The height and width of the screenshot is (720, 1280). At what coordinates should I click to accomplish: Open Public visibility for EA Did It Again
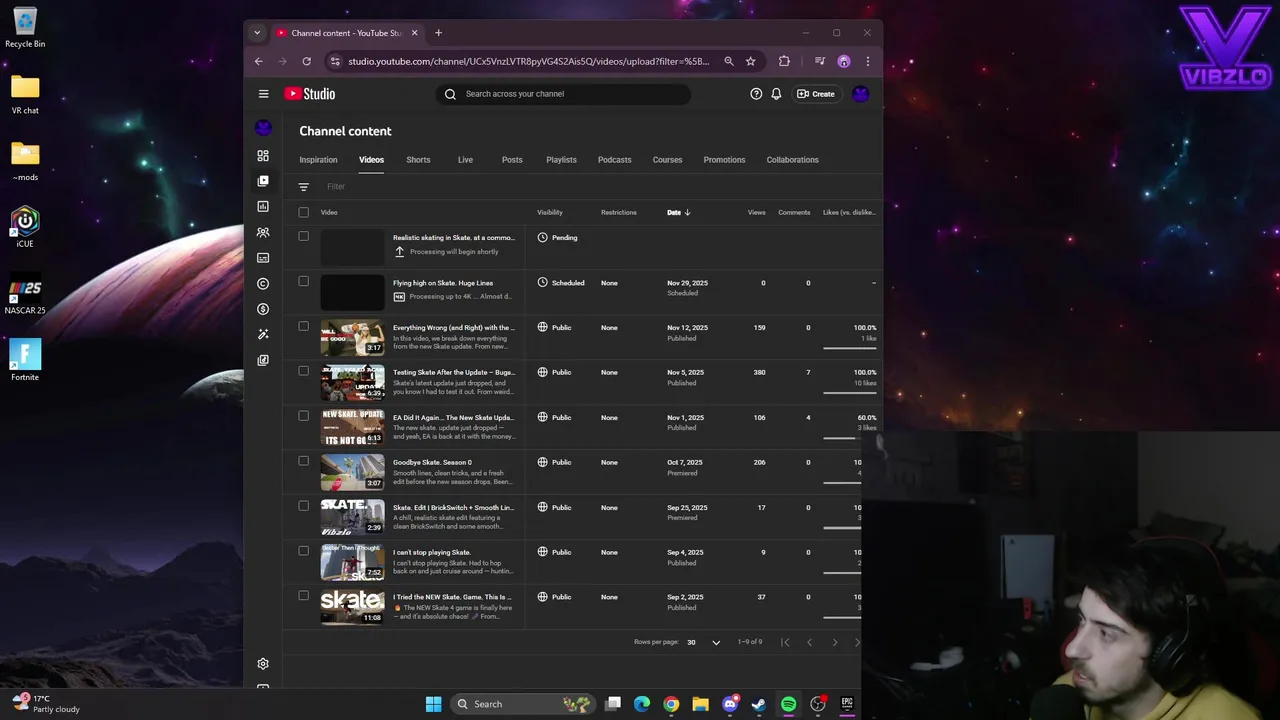coord(554,418)
